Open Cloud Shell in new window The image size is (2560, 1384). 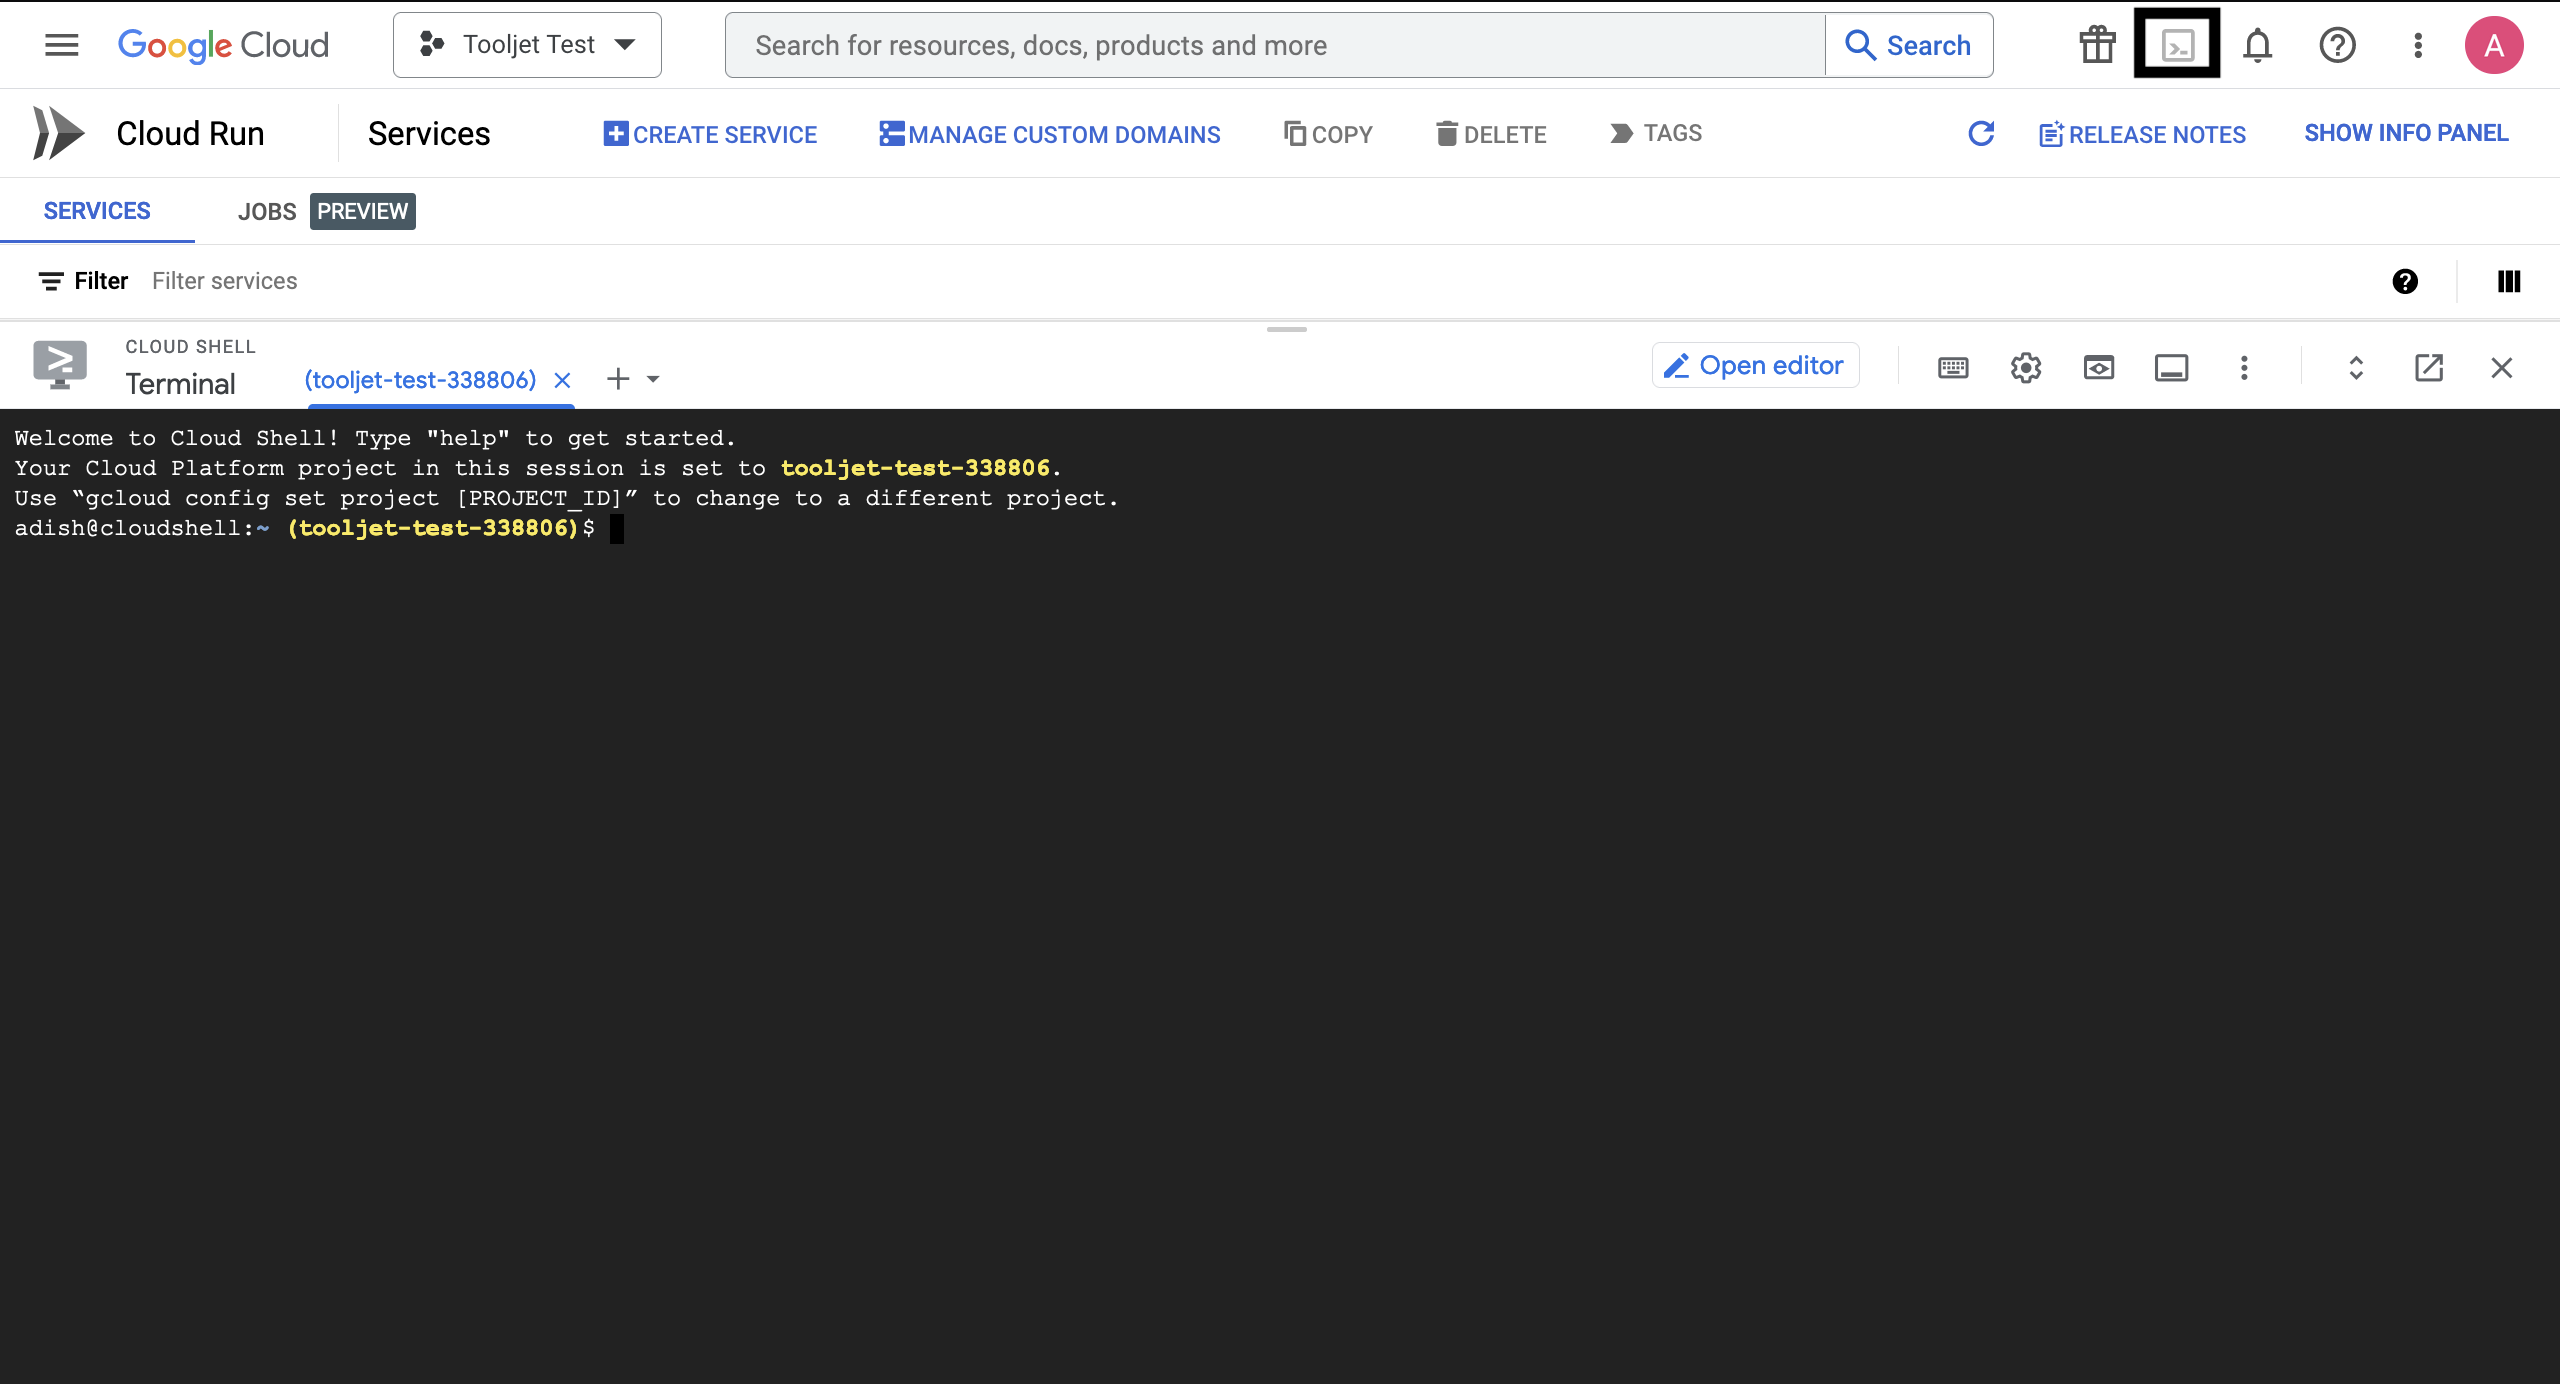pyautogui.click(x=2429, y=368)
